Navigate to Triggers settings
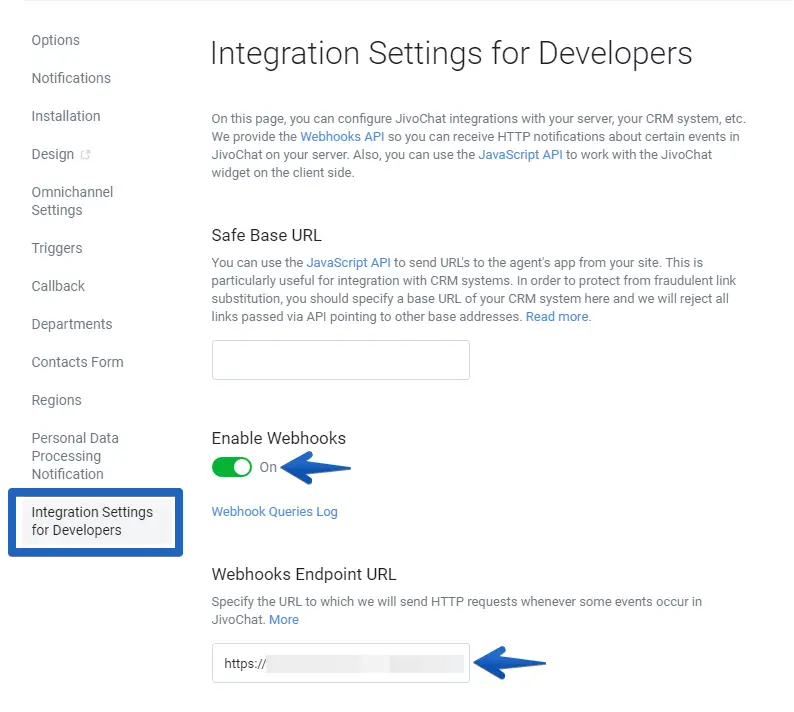794x712 pixels. click(57, 248)
